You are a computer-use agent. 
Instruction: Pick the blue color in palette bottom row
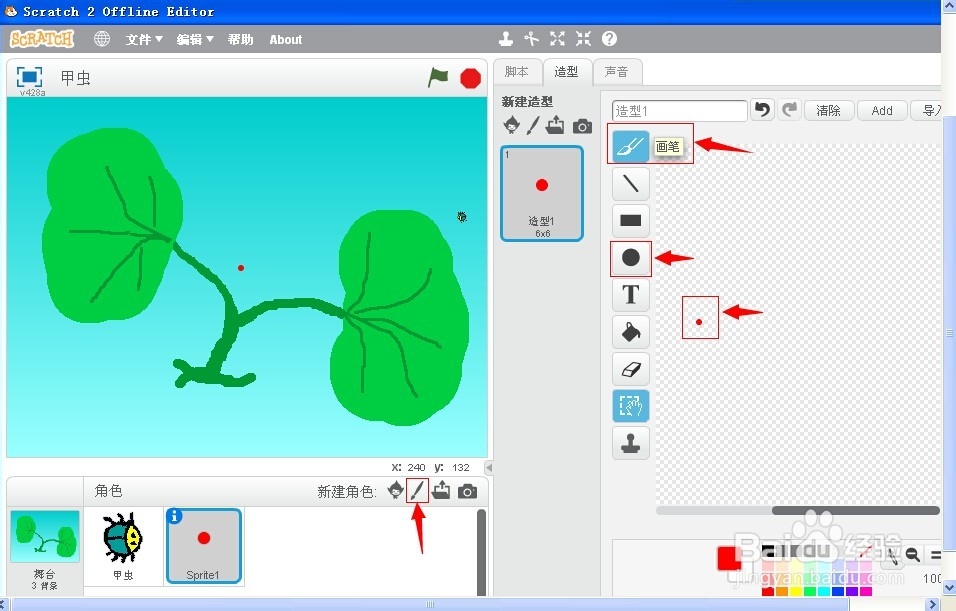pos(838,590)
